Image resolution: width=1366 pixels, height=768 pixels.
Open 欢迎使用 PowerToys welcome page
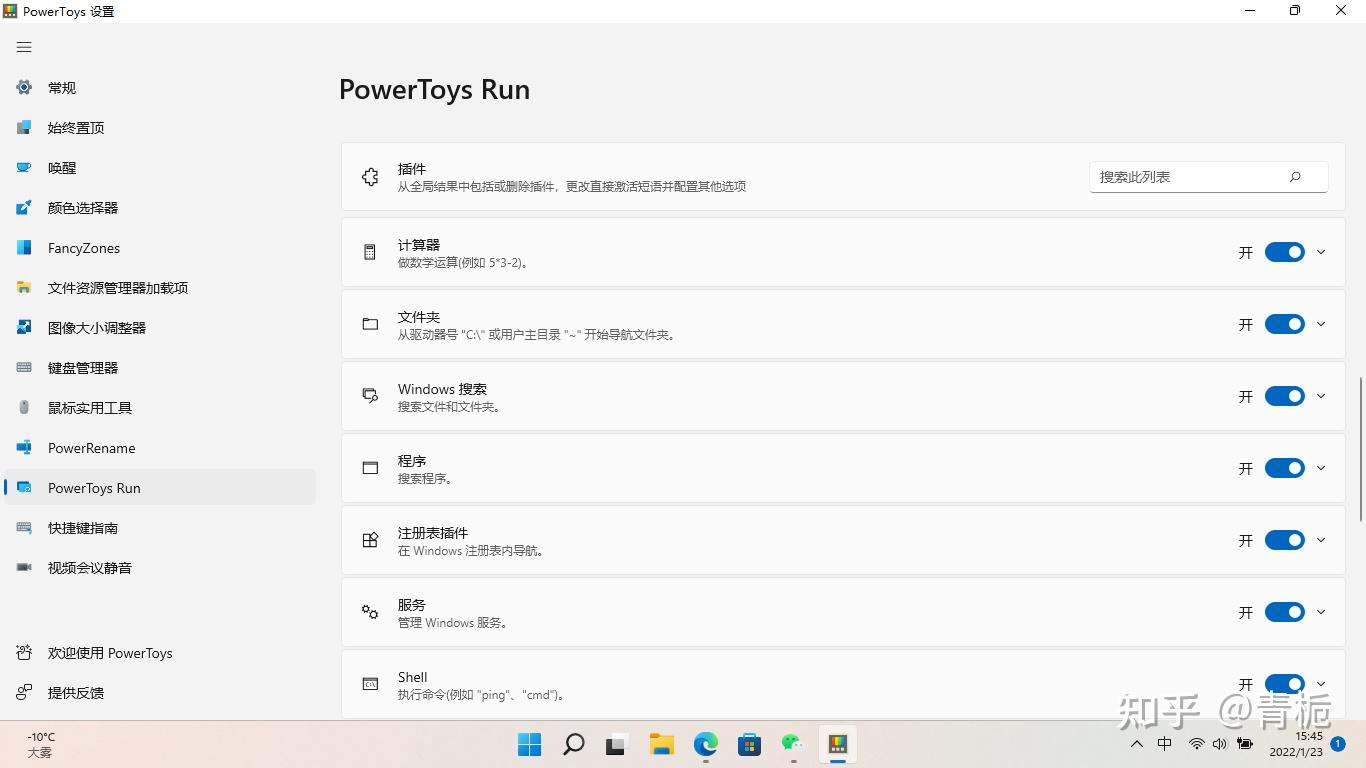(x=110, y=652)
